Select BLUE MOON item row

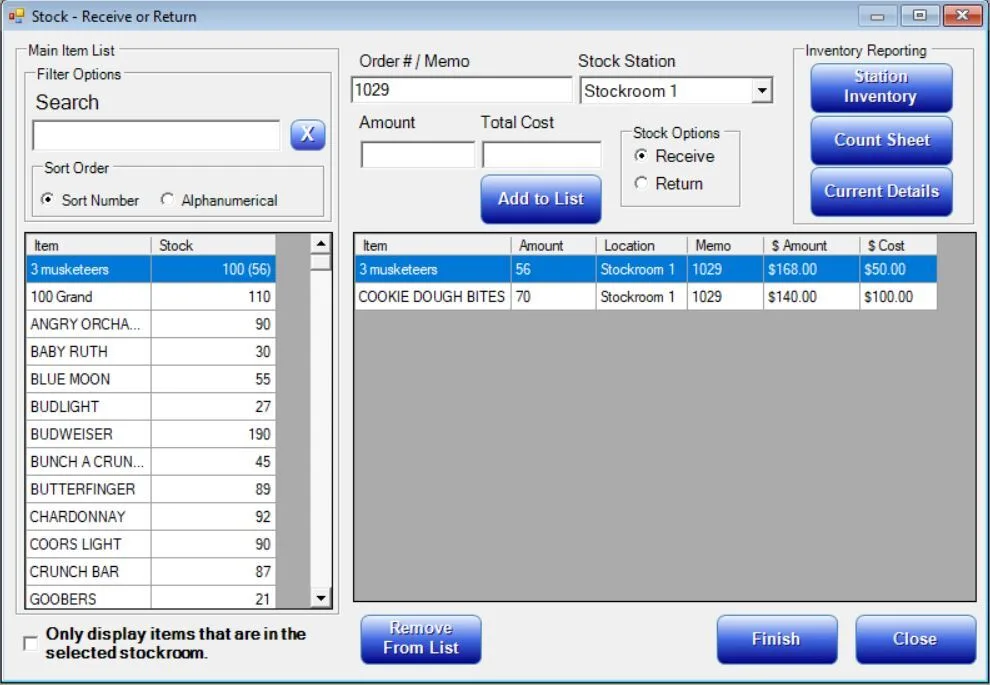(151, 379)
